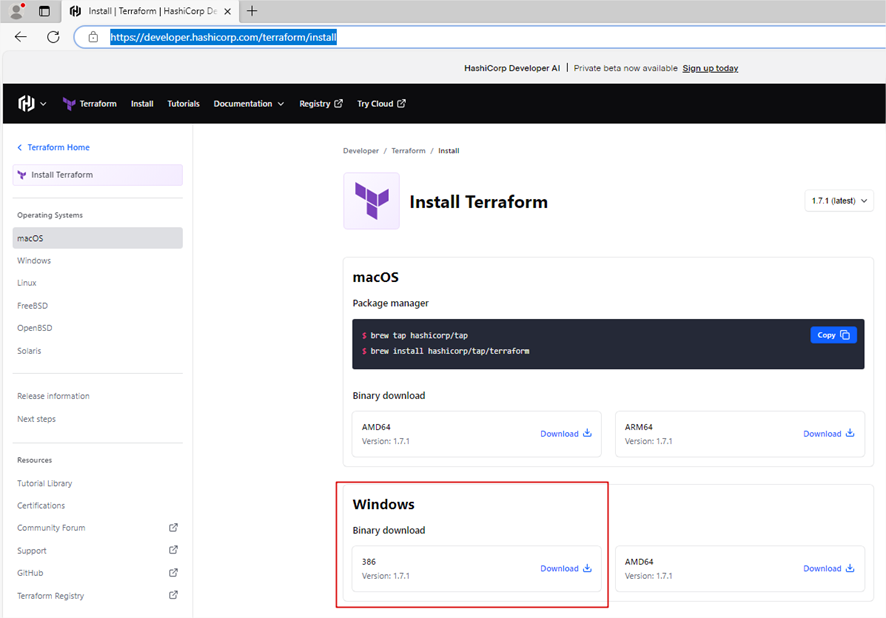The width and height of the screenshot is (886, 618).
Task: Open the Tutorial Library resource
Action: [x=45, y=484]
